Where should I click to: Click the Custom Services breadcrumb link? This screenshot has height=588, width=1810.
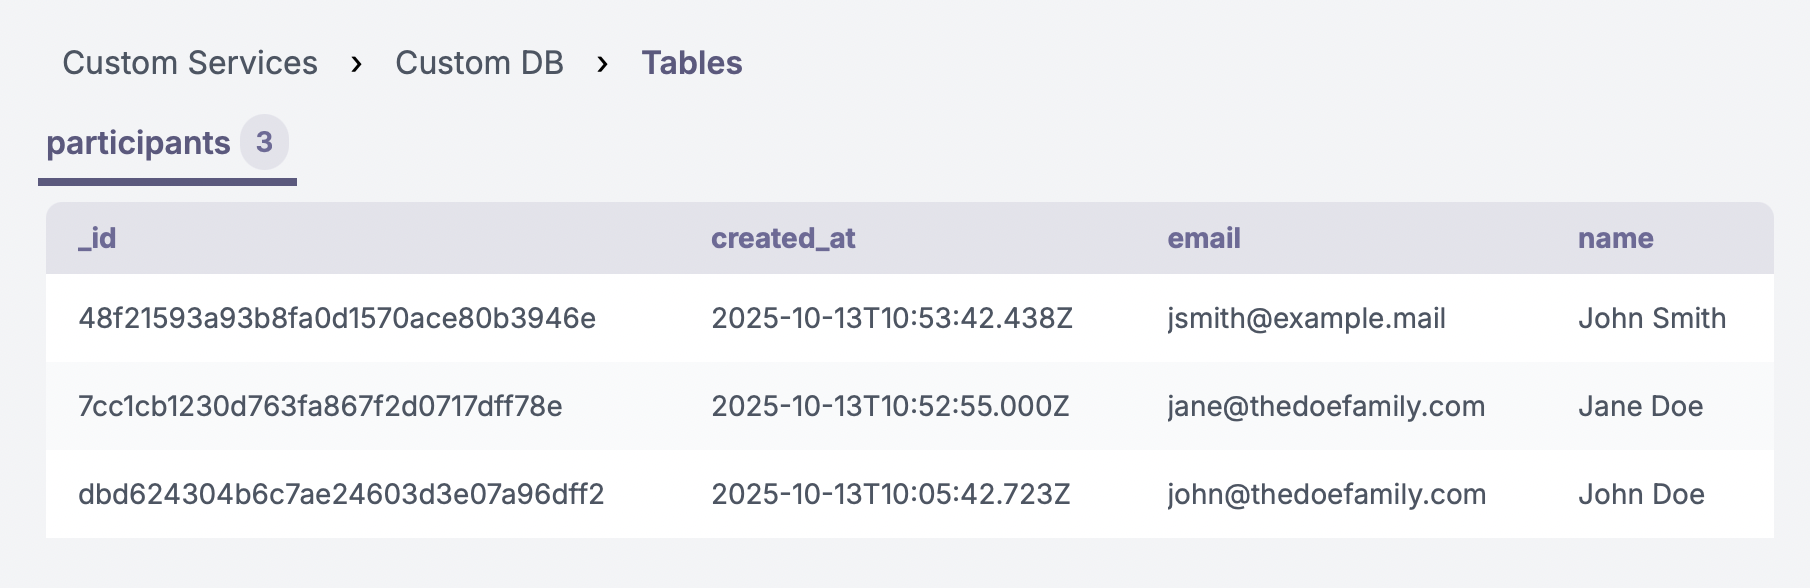190,63
